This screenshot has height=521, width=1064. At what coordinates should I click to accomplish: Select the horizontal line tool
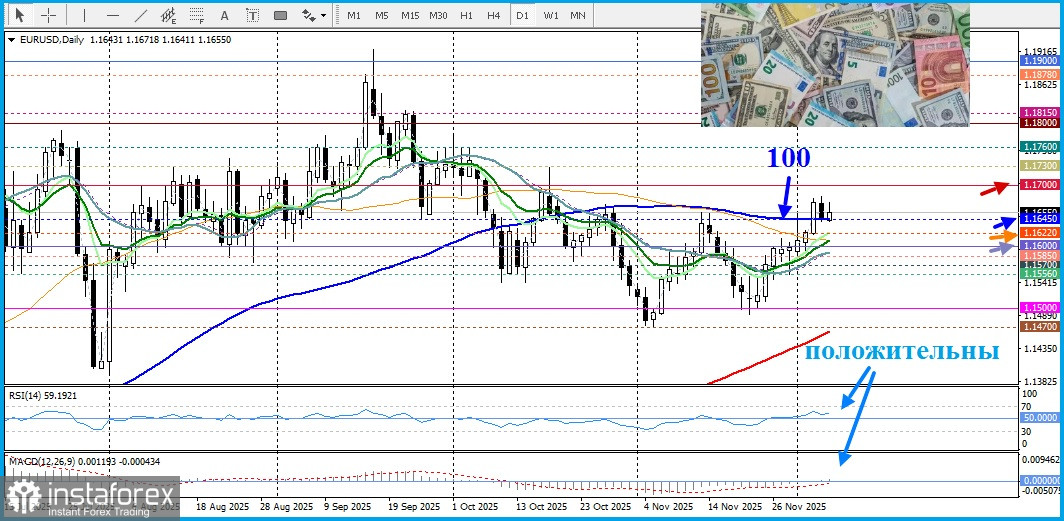click(x=112, y=15)
